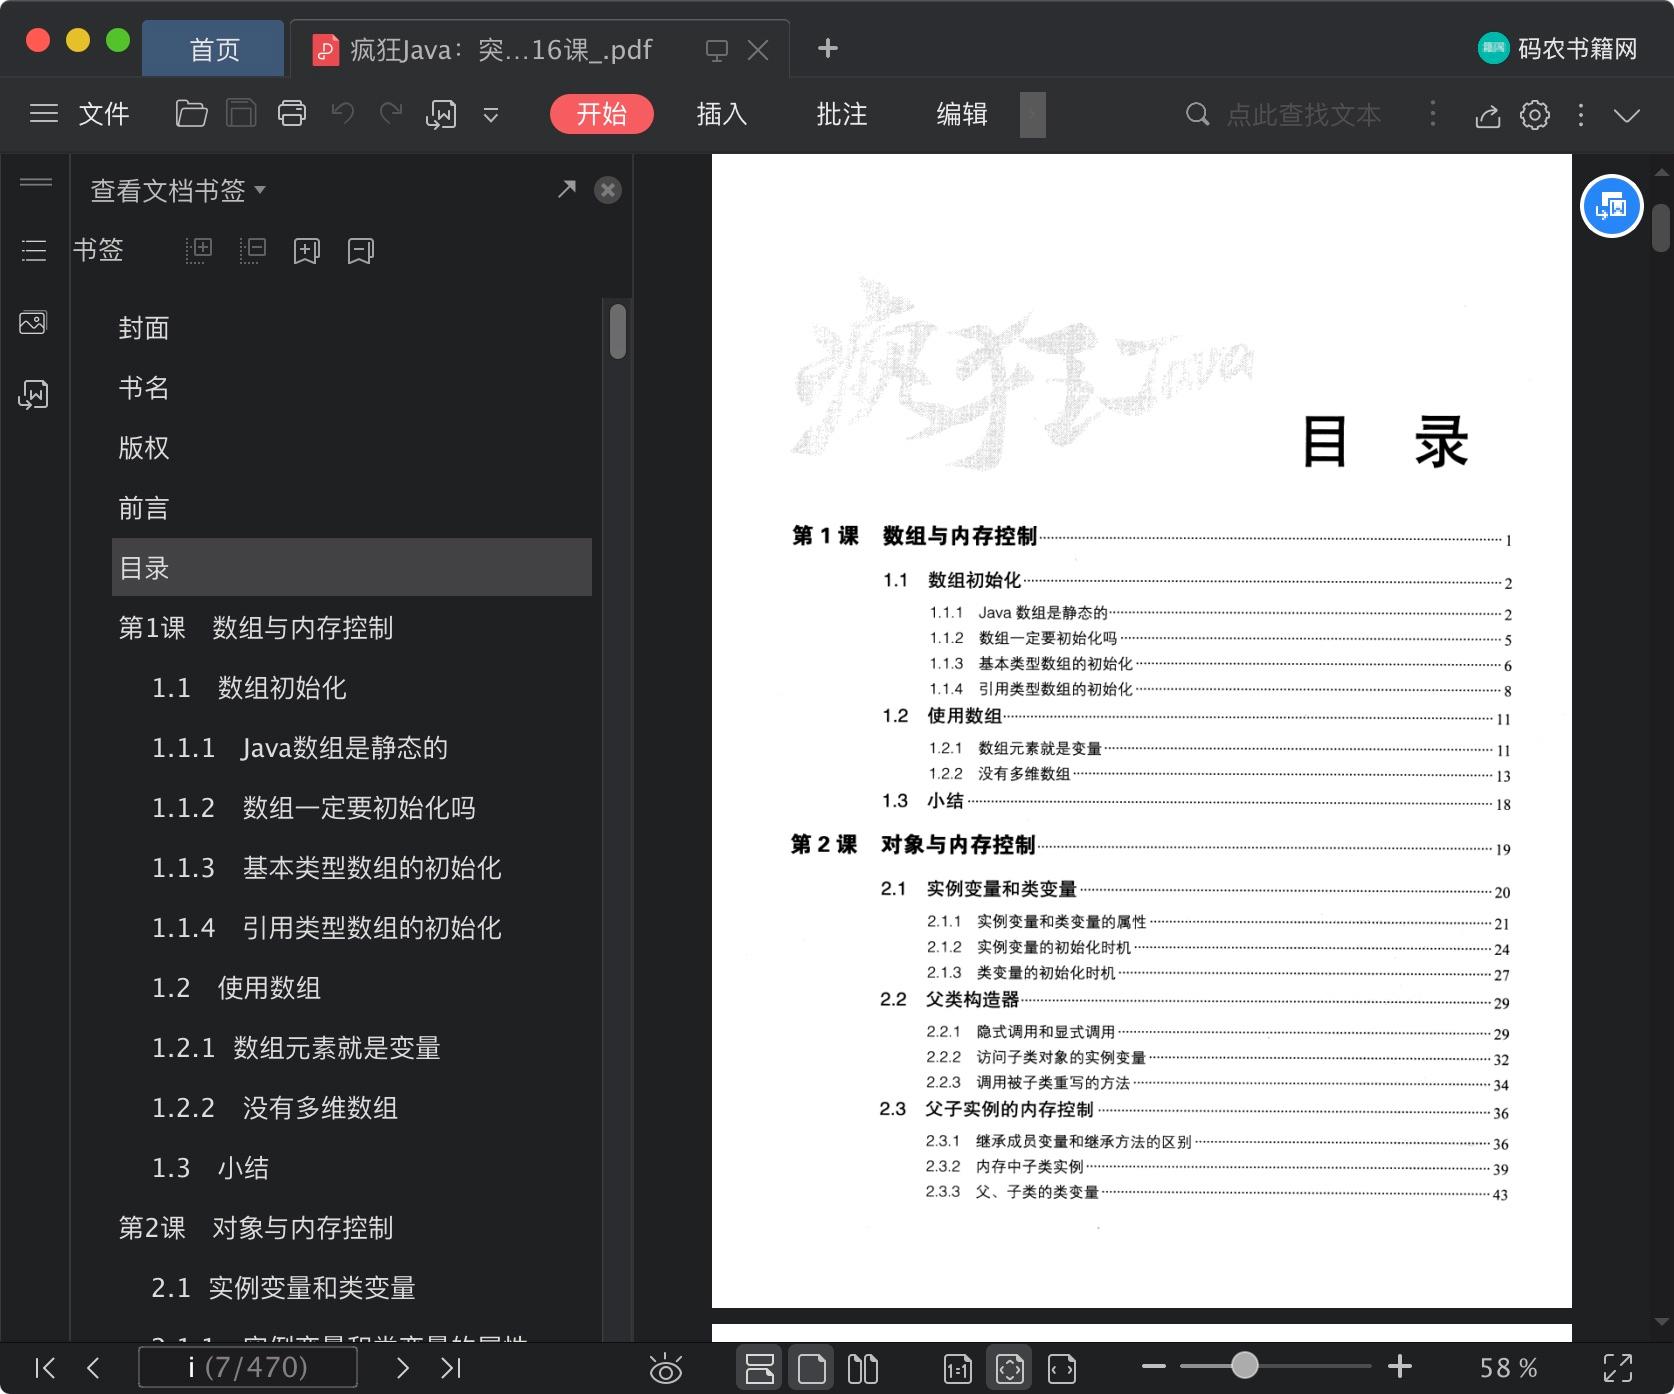Select the bookmarks list sidebar icon
Screen dimensions: 1674x1394
point(34,250)
